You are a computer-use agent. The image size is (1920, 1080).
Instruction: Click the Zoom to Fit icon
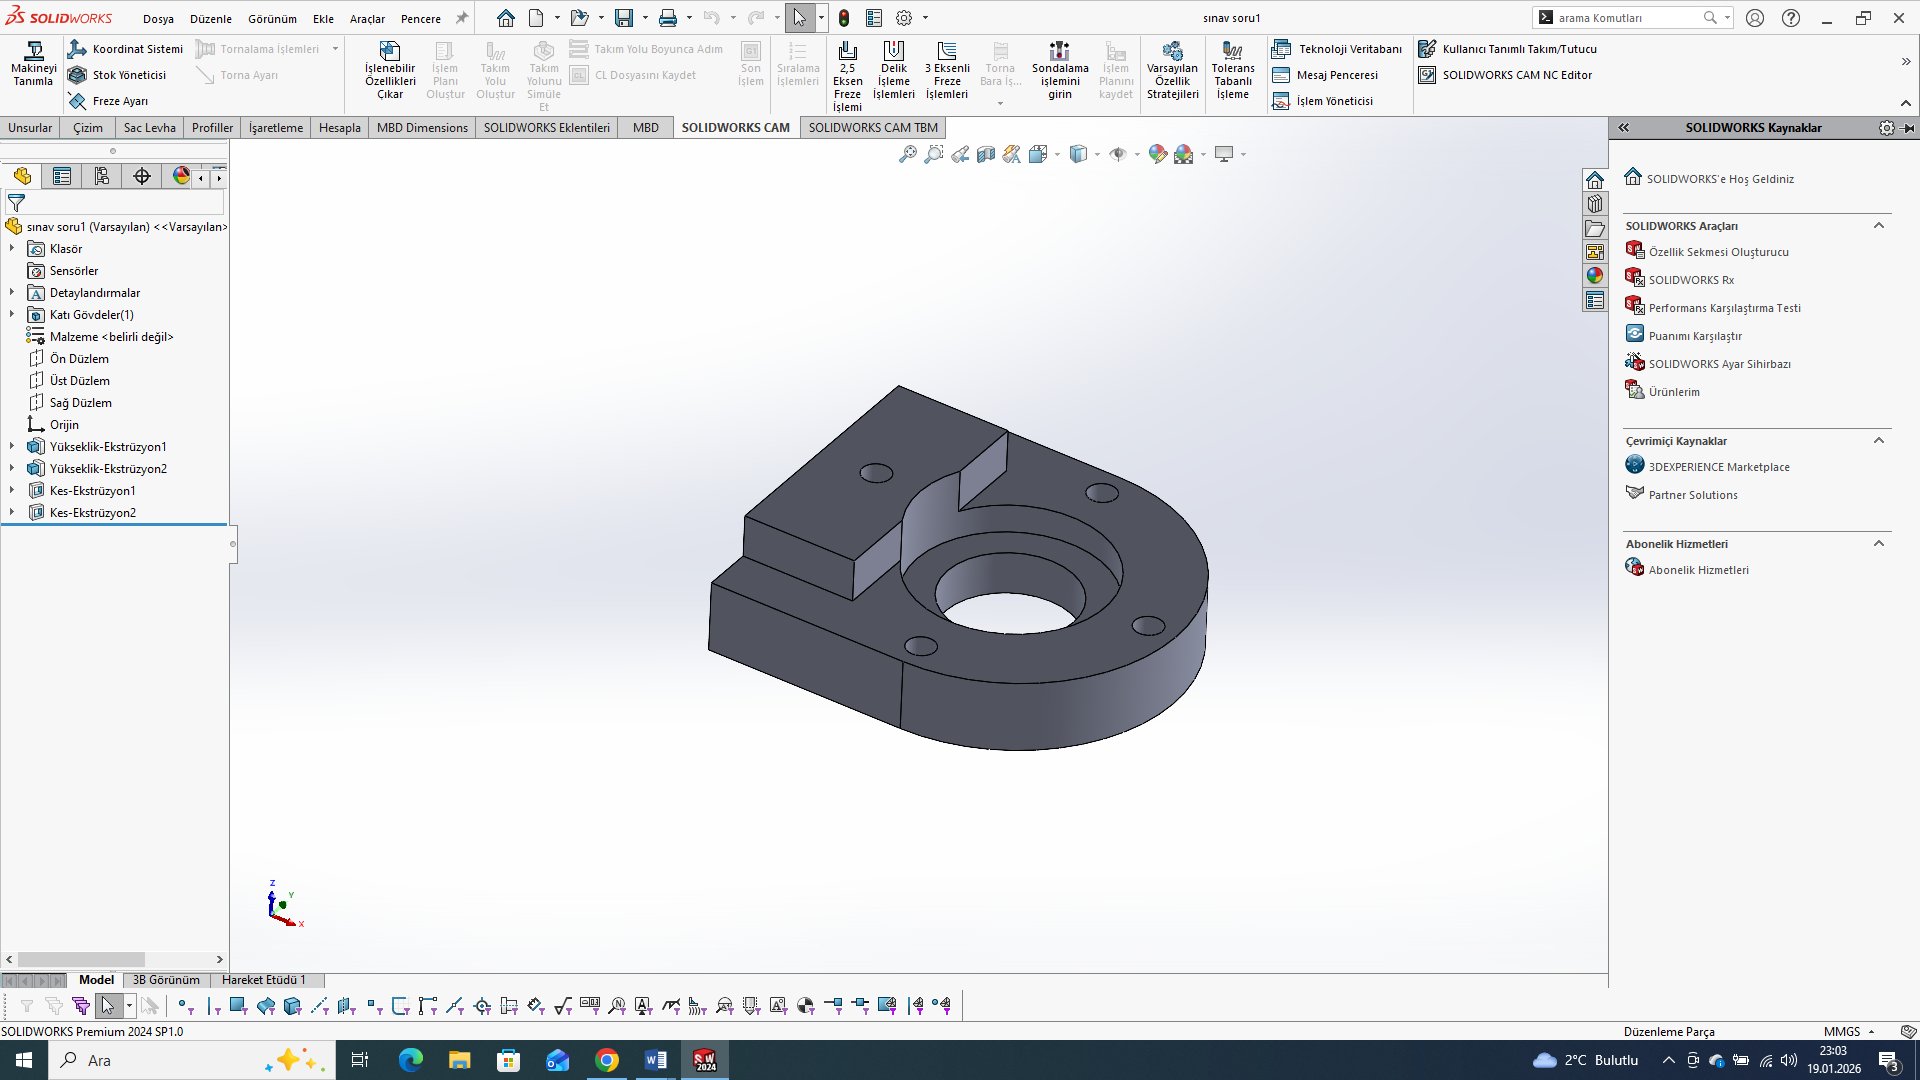point(908,154)
